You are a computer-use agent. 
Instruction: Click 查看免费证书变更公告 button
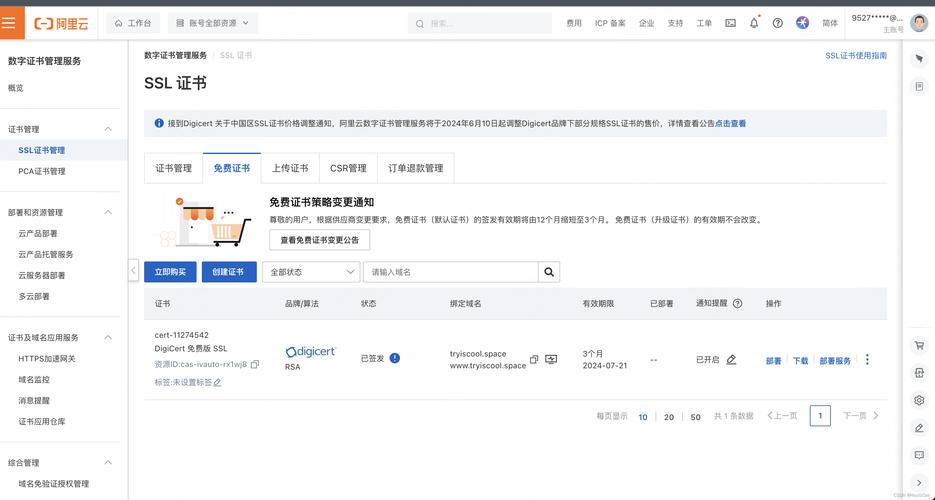click(x=320, y=240)
